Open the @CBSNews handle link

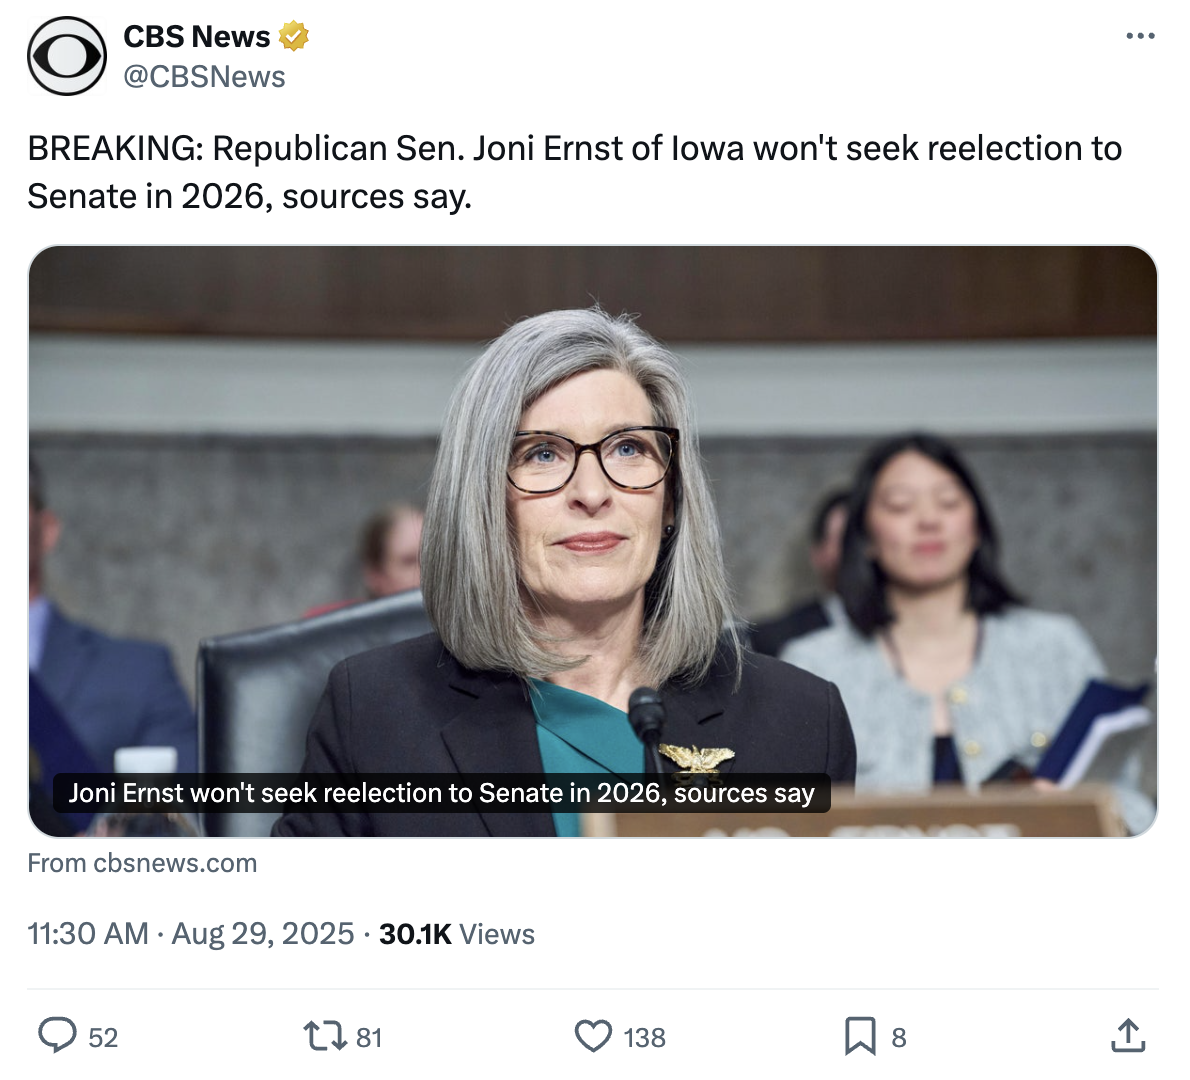(x=204, y=77)
